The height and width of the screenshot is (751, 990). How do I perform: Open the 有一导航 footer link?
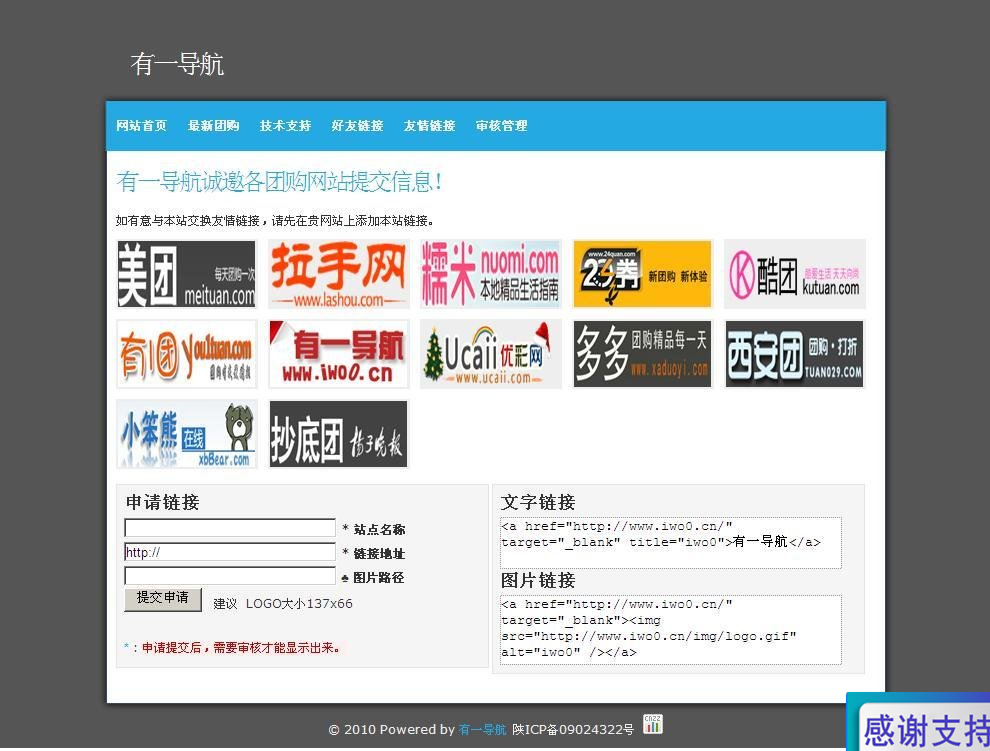pyautogui.click(x=482, y=730)
